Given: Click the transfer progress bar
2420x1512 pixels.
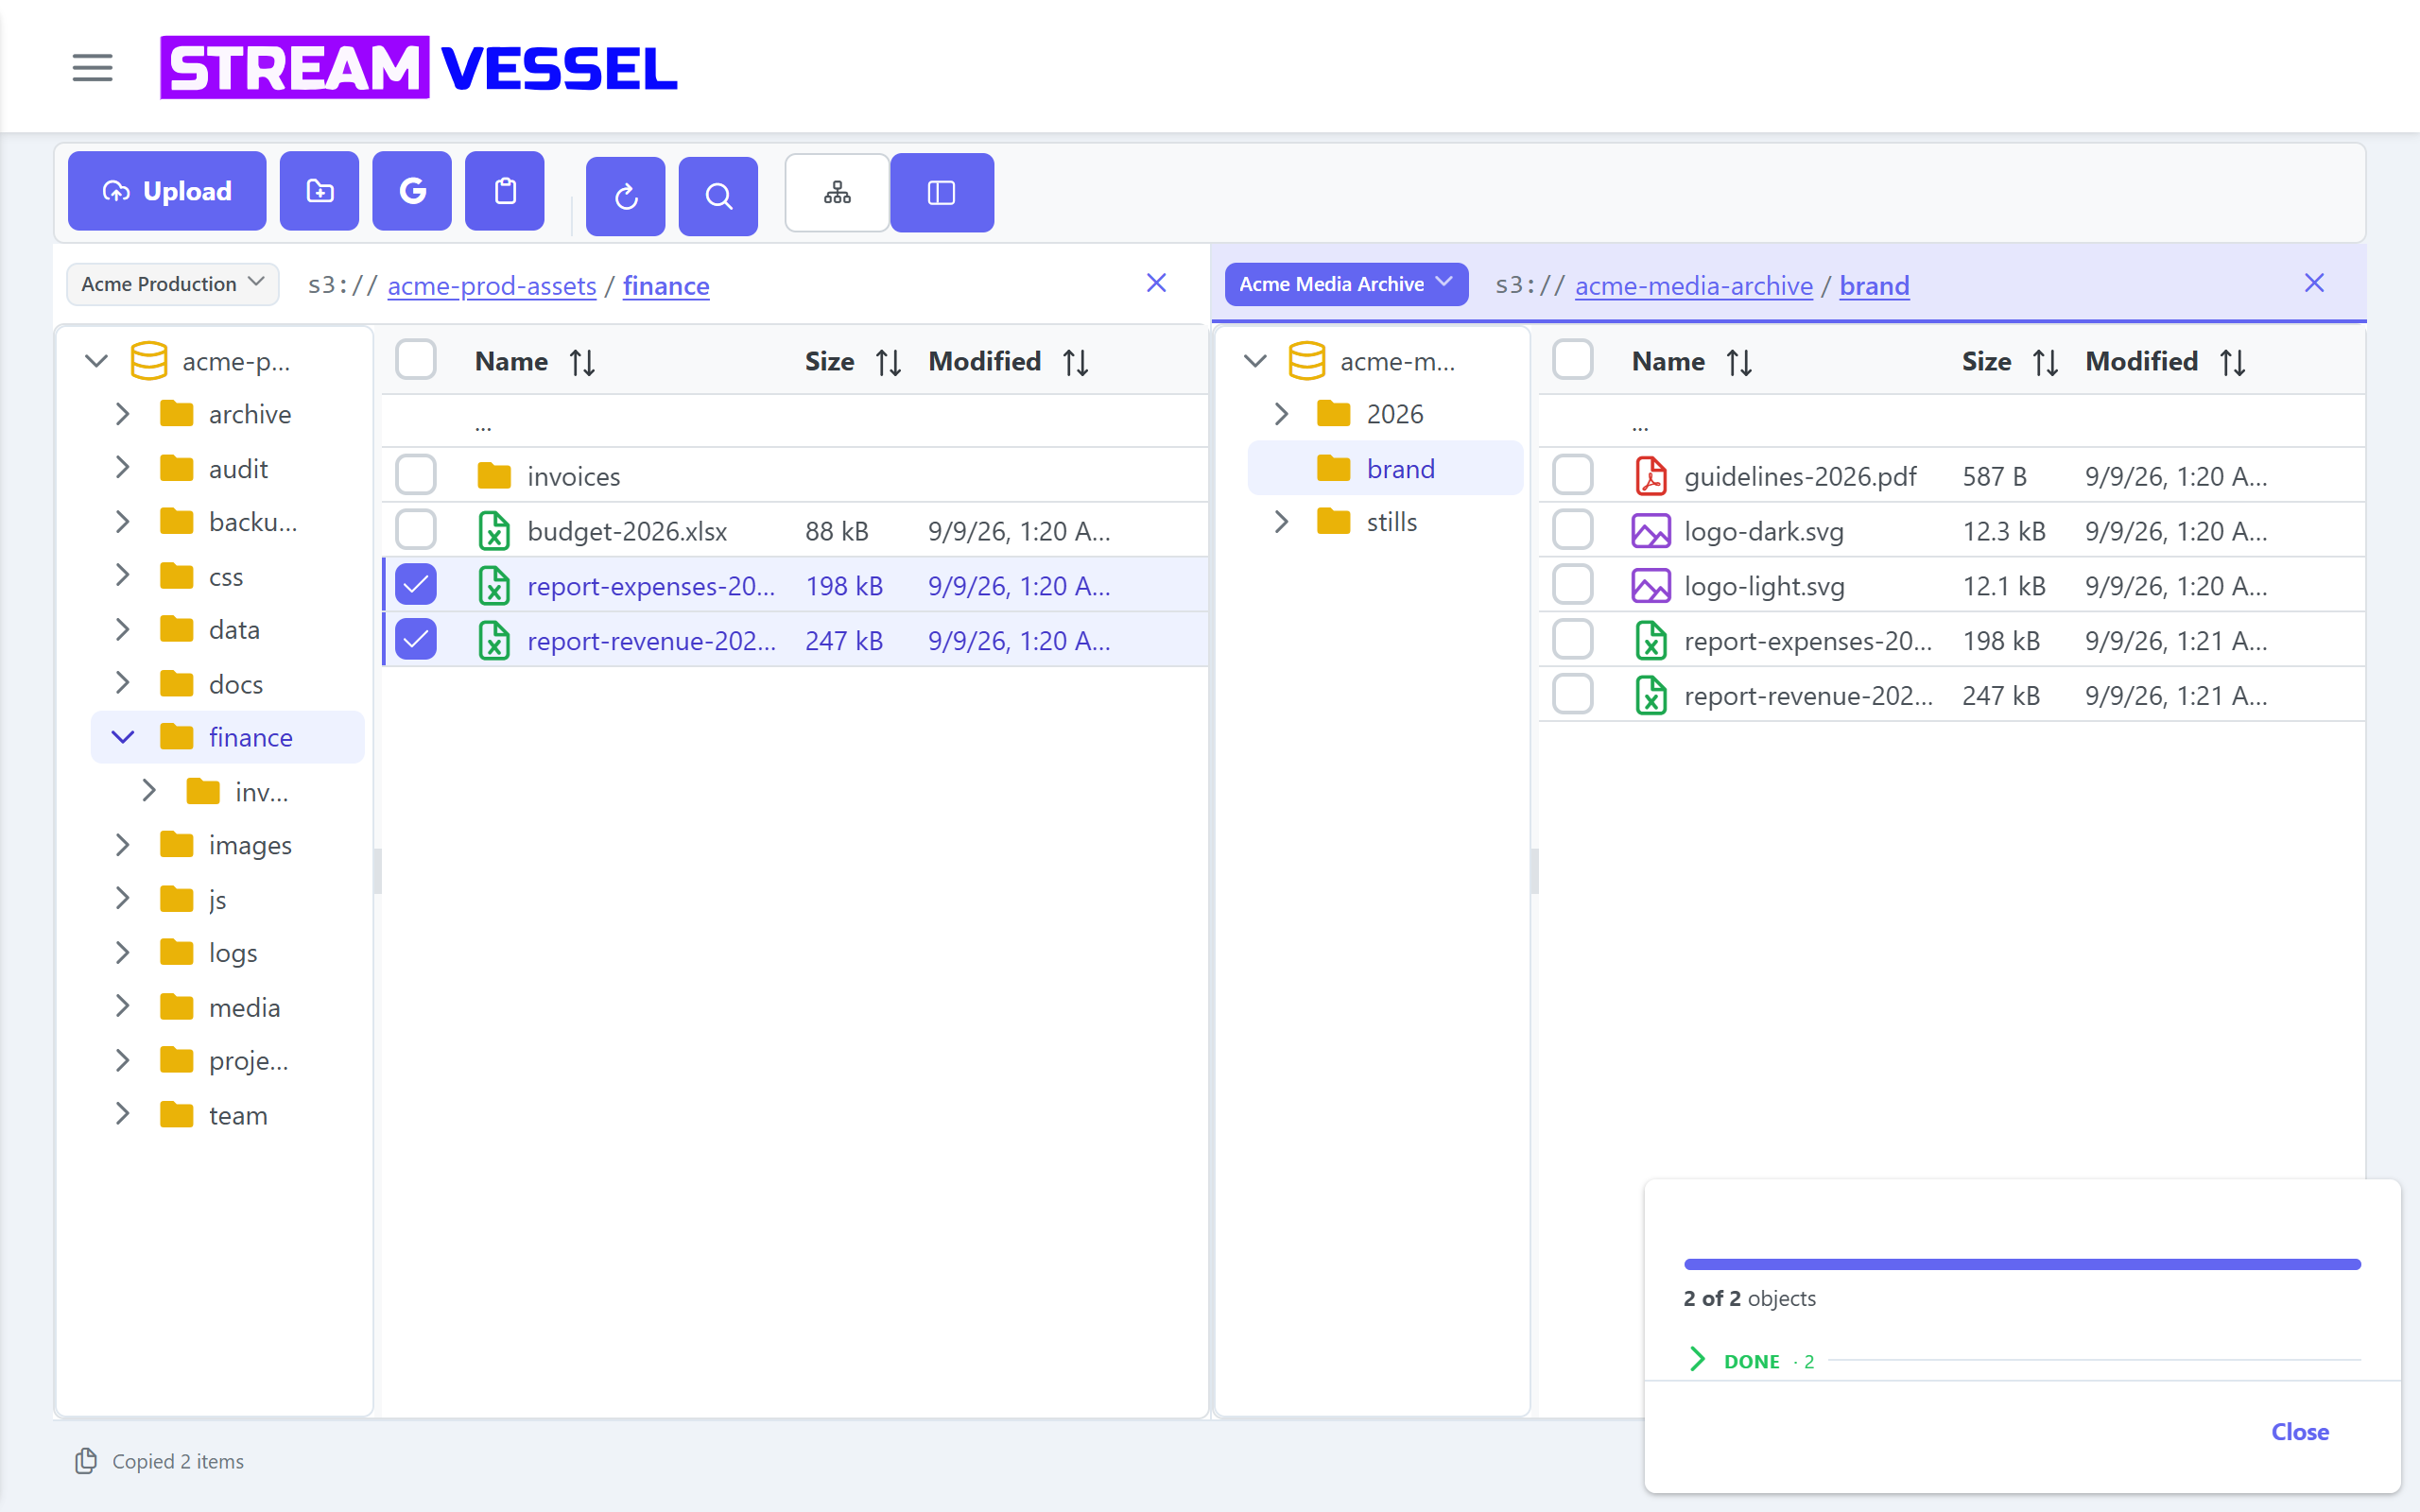Looking at the screenshot, I should coord(2022,1264).
